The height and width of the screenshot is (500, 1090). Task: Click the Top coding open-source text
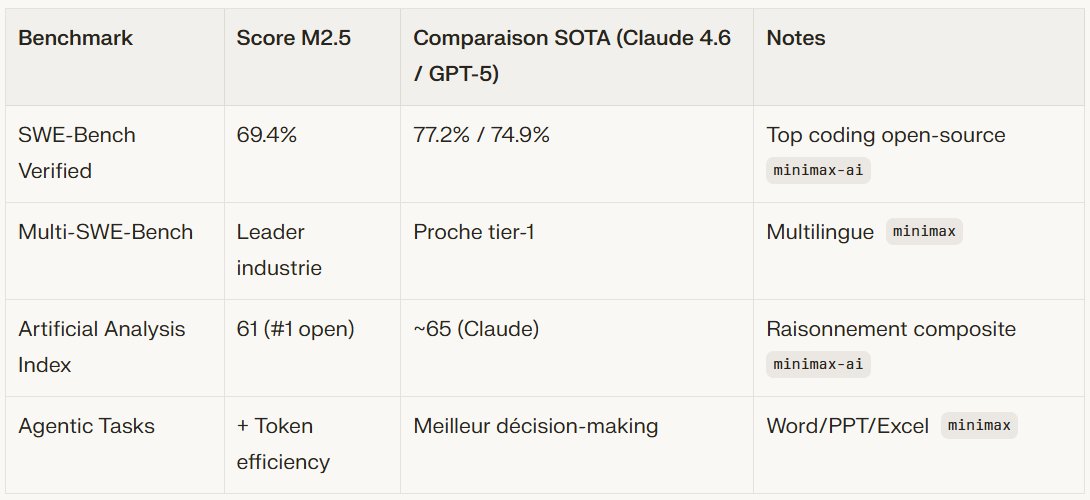pos(886,135)
